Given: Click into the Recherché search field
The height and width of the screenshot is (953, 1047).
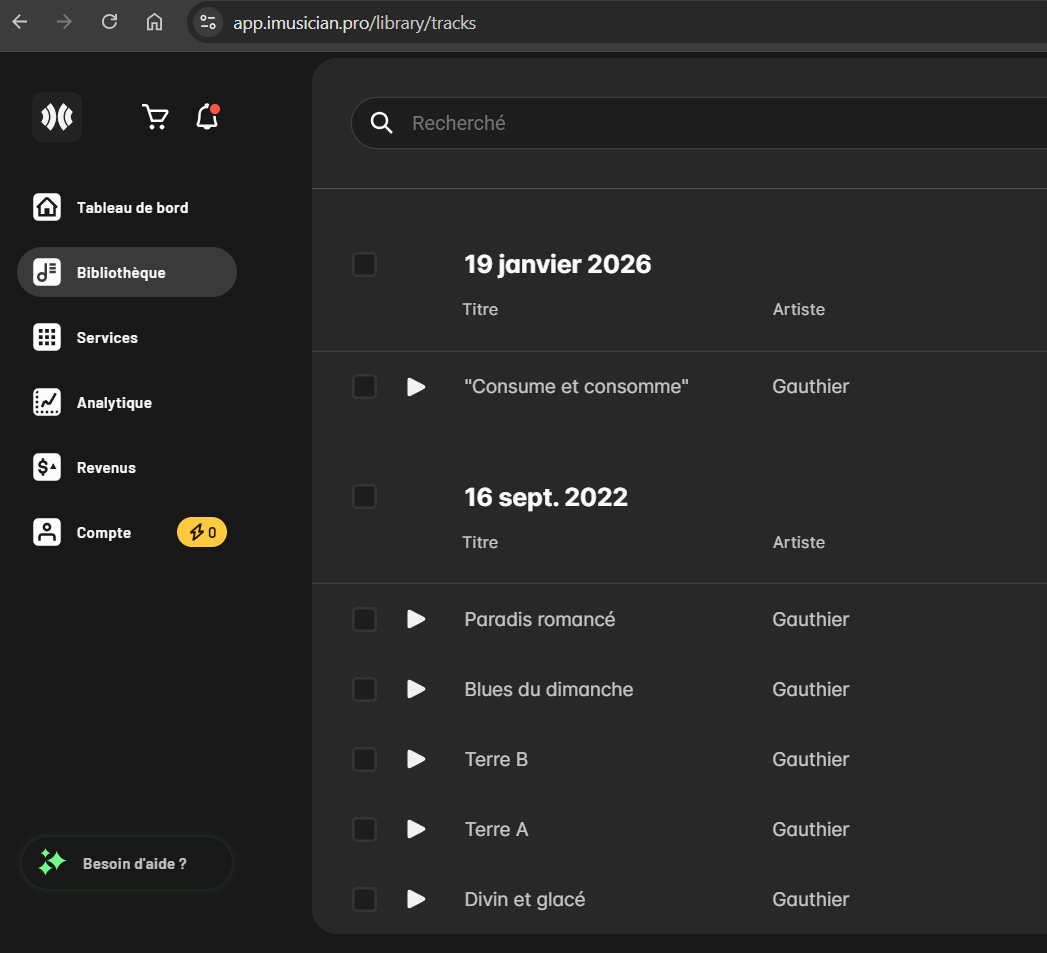Looking at the screenshot, I should [700, 123].
